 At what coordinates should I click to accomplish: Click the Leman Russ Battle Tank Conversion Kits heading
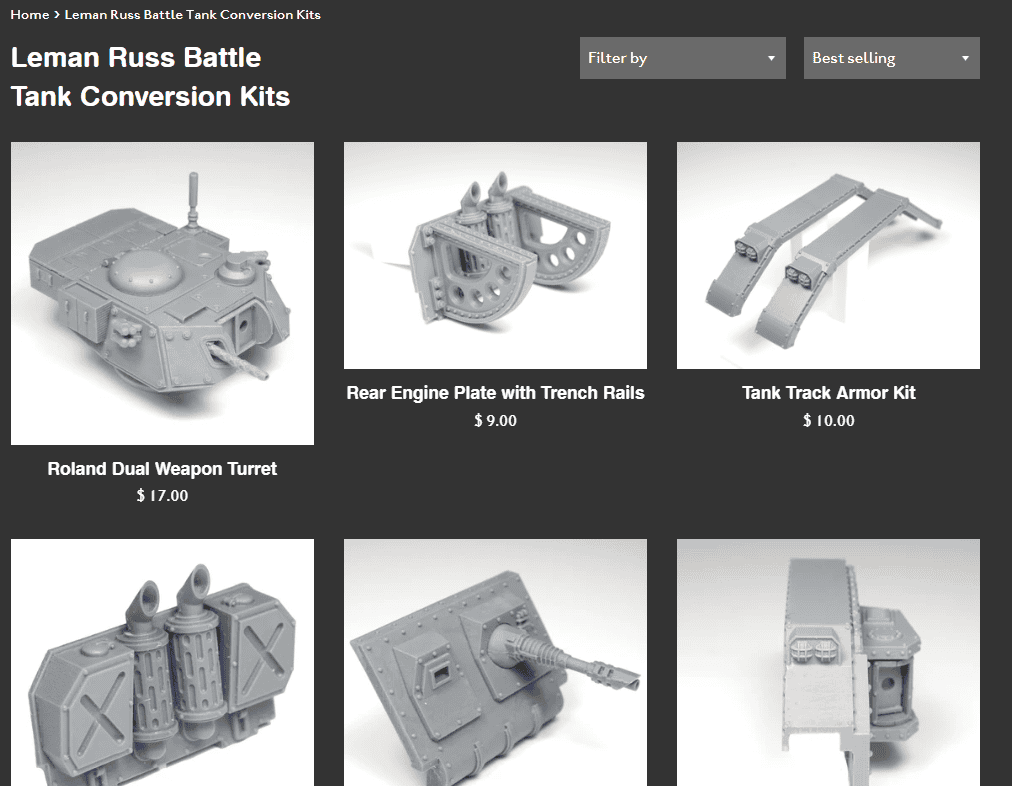150,77
